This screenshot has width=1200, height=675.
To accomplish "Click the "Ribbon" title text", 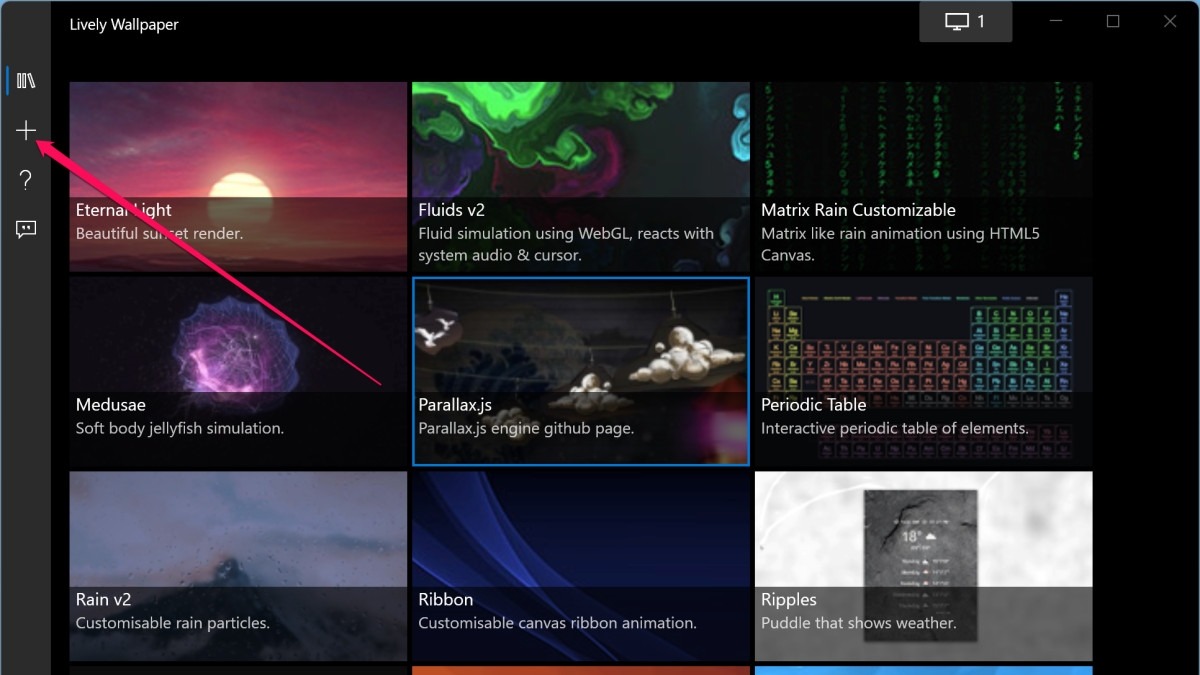I will 446,600.
